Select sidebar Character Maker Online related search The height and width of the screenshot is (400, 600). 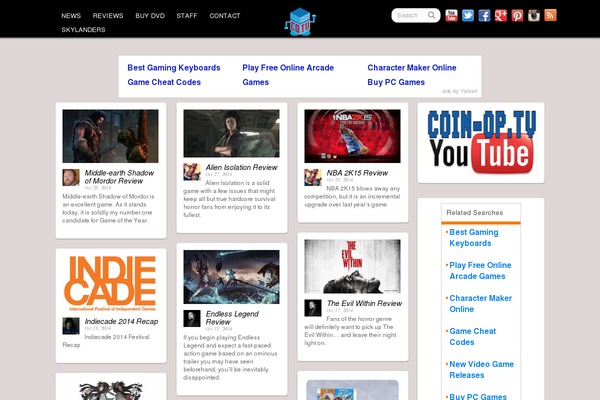(481, 304)
